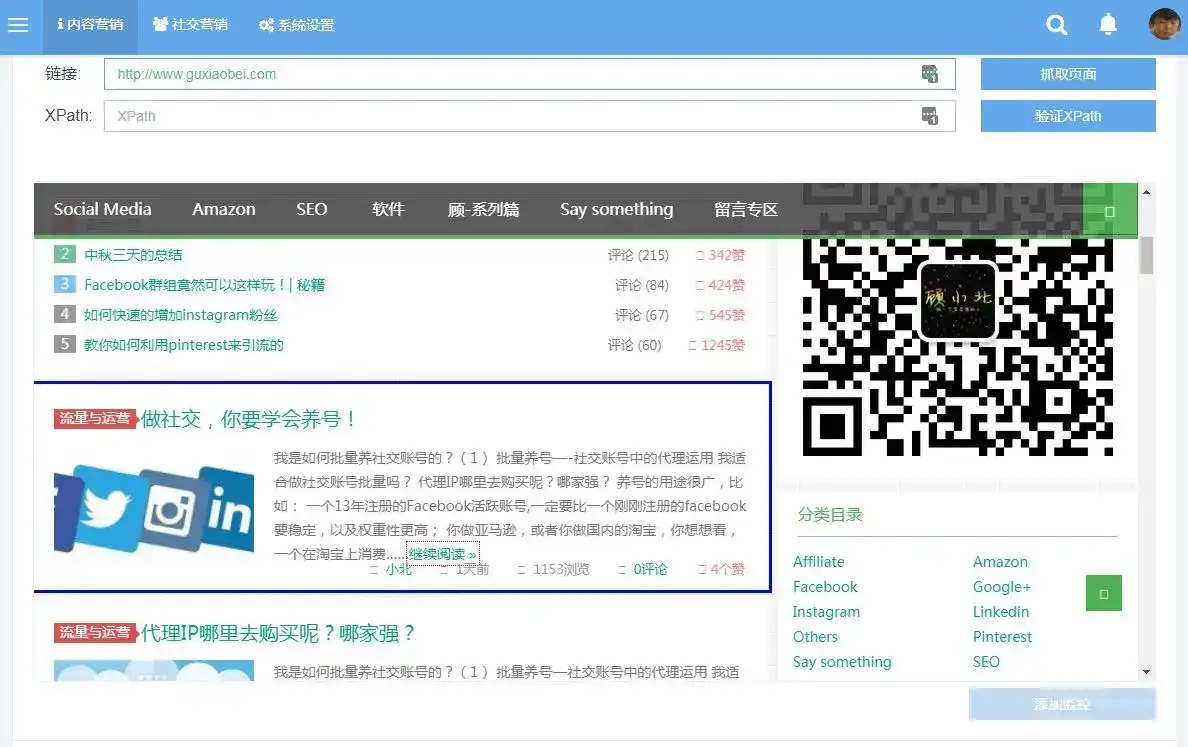Click icon inside the link URL field

click(930, 73)
